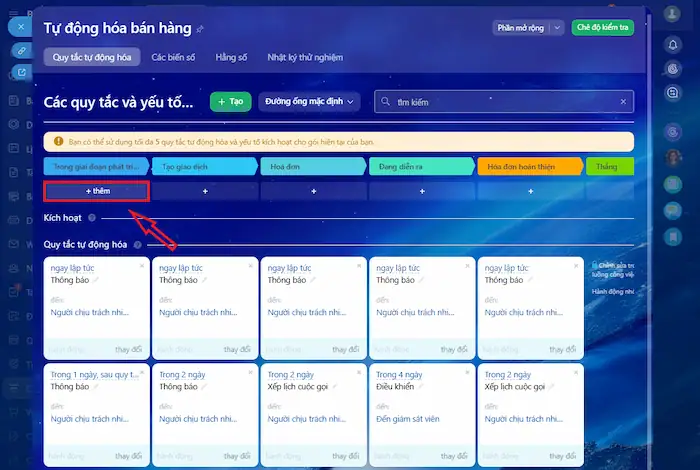The width and height of the screenshot is (700, 470).
Task: Select the green Thắng stage header
Action: 610,166
